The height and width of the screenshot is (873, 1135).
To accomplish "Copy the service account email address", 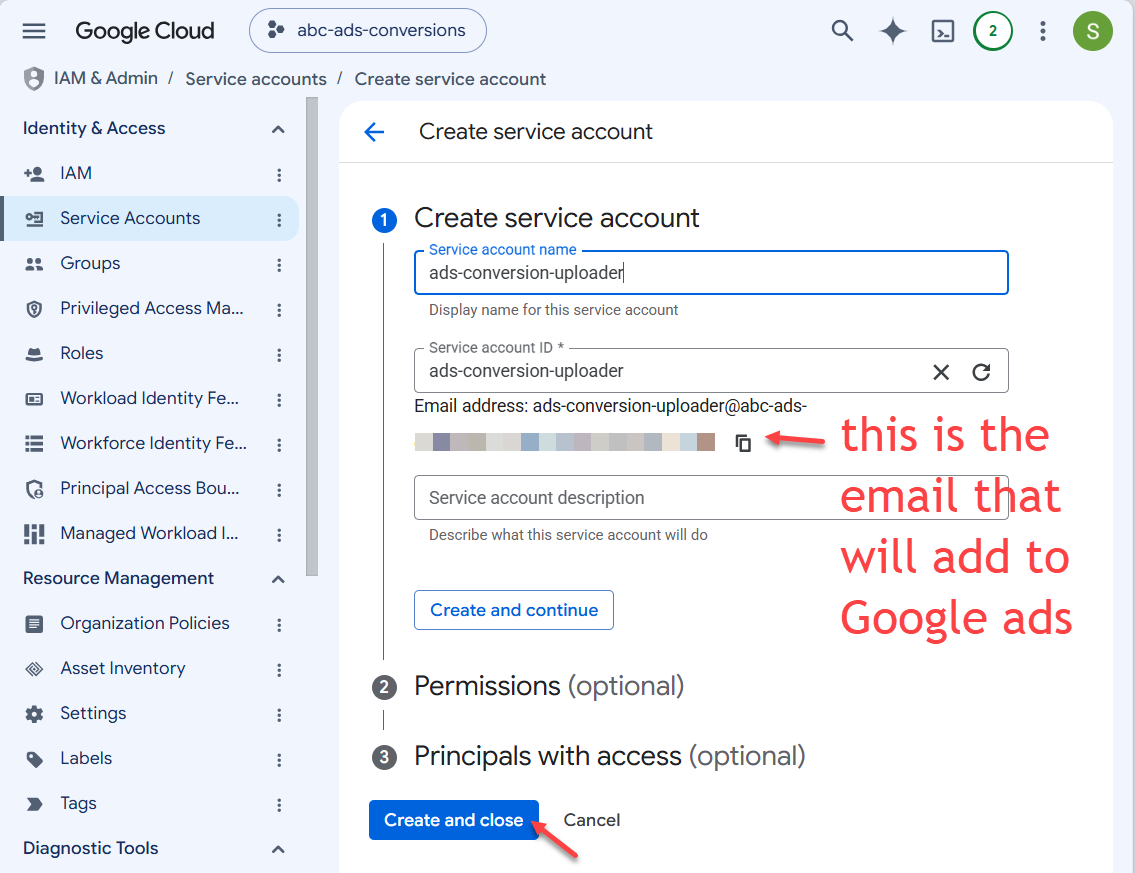I will (743, 442).
